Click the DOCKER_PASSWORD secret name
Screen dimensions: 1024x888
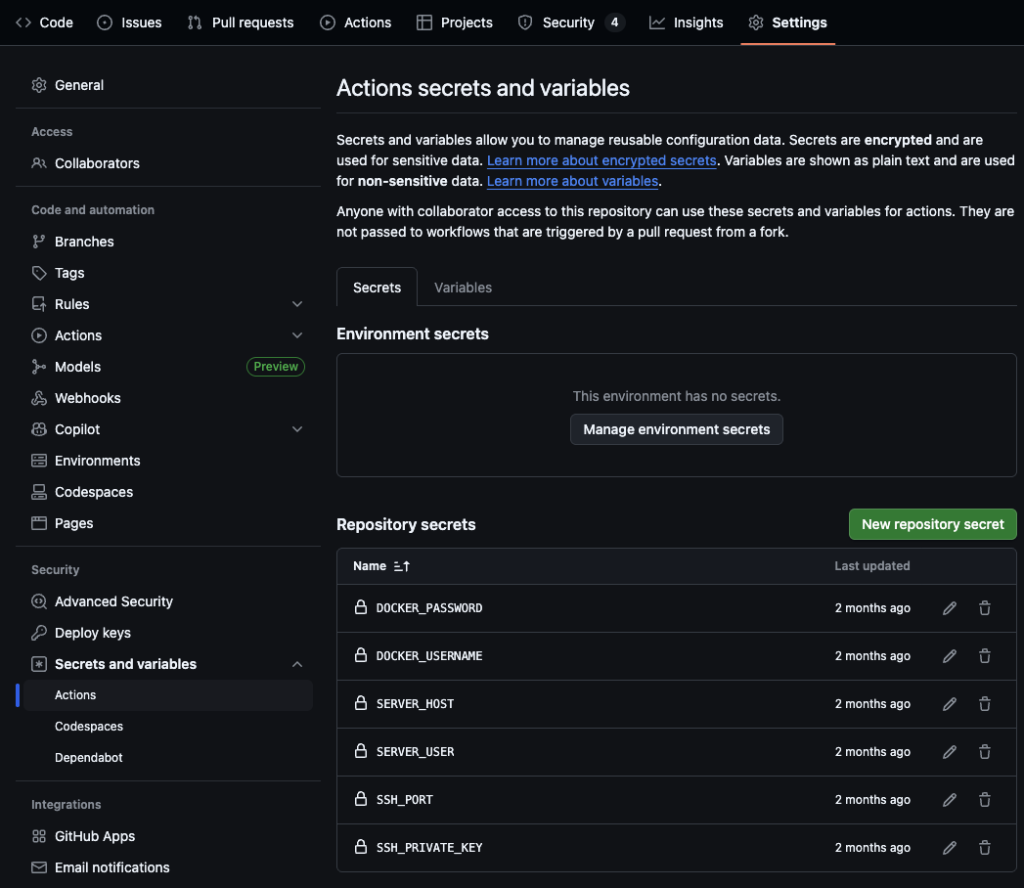[429, 609]
